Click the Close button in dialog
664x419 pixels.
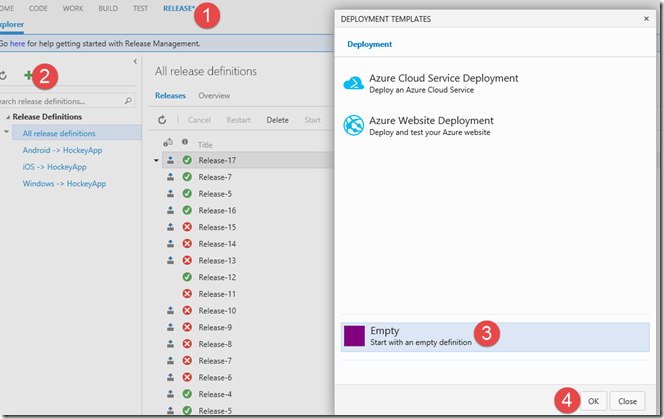[x=627, y=401]
